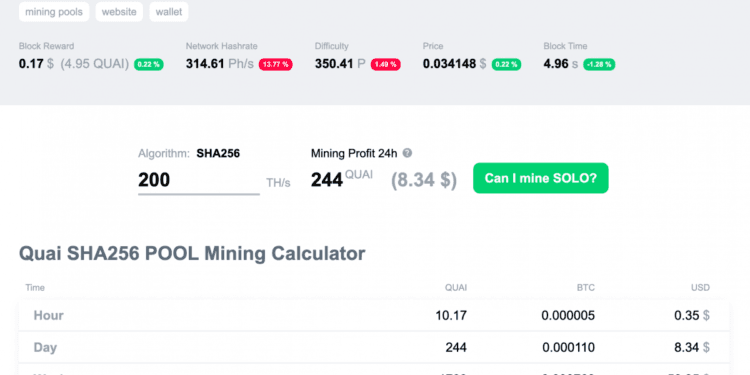Click the QUAI column header
Image resolution: width=750 pixels, height=375 pixels.
(x=456, y=287)
